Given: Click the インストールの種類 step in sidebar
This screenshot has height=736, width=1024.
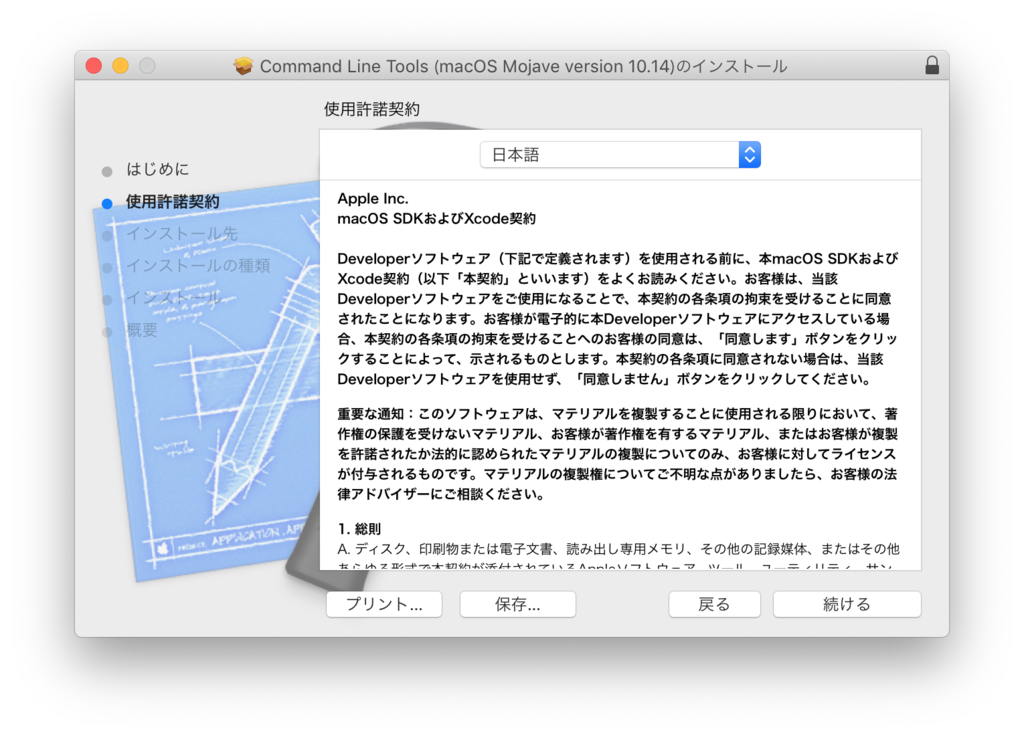Looking at the screenshot, I should [198, 266].
